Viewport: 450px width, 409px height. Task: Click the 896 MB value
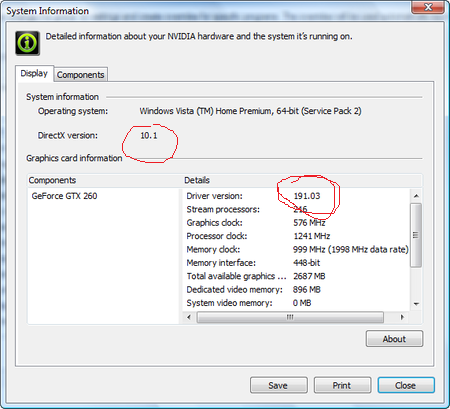307,289
